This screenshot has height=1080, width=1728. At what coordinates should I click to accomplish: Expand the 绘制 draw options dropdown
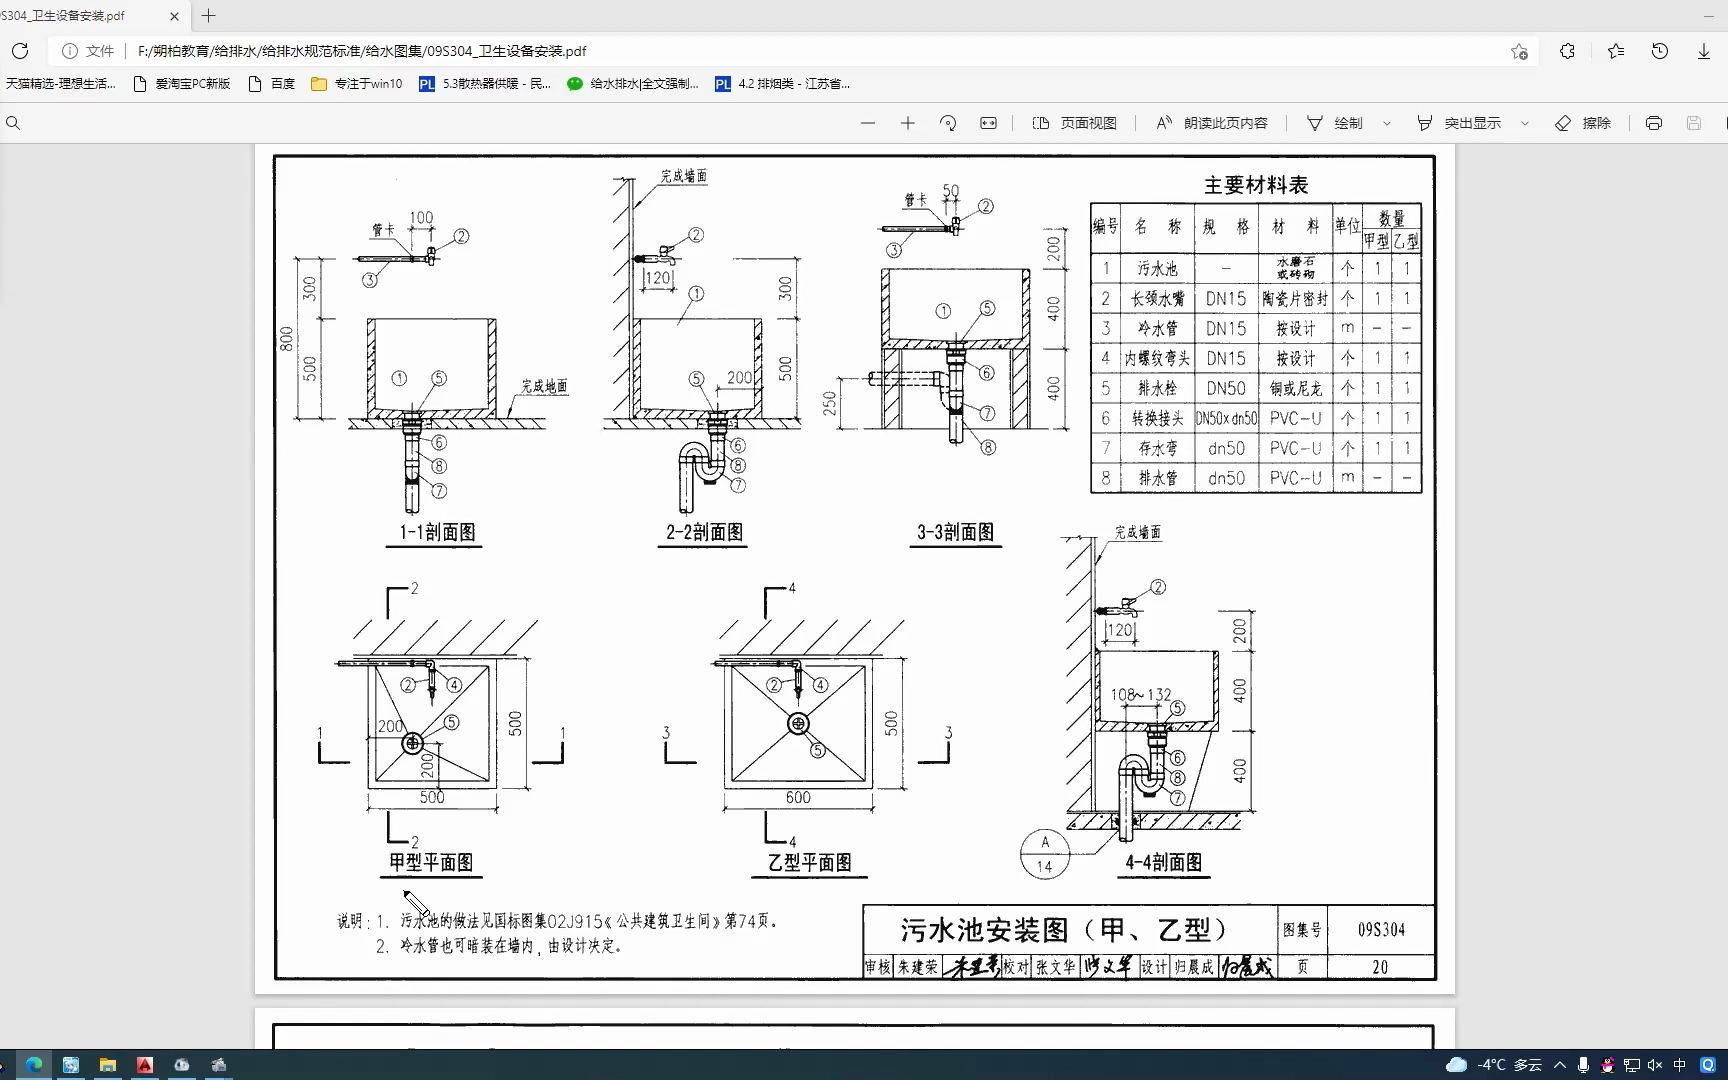(1387, 123)
